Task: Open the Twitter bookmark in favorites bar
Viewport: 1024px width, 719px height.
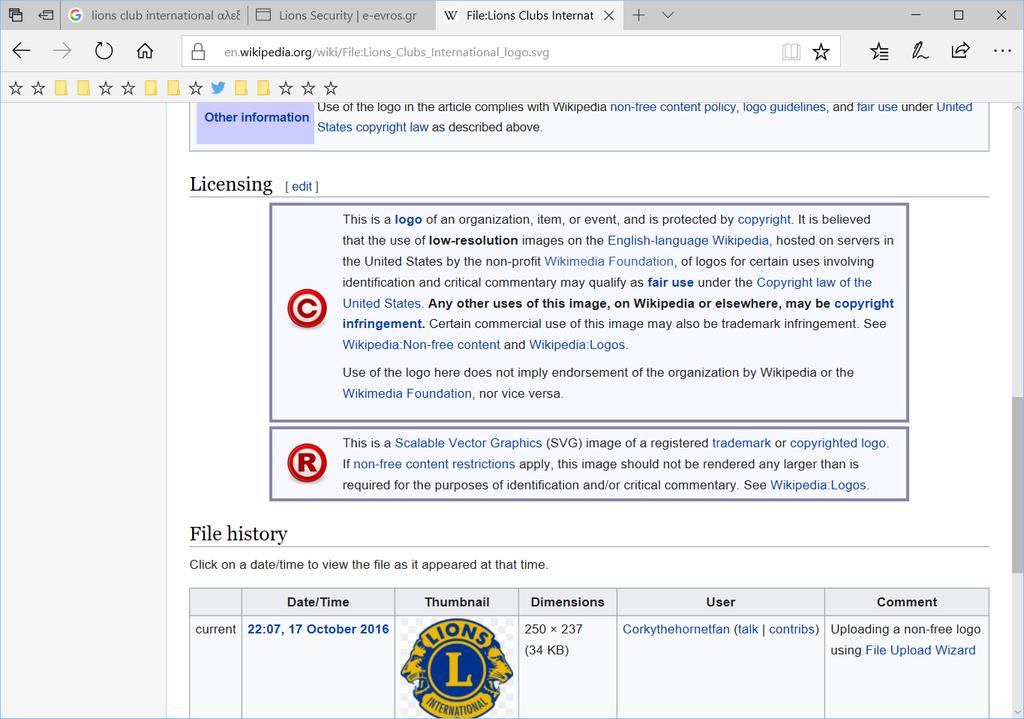Action: pos(218,88)
